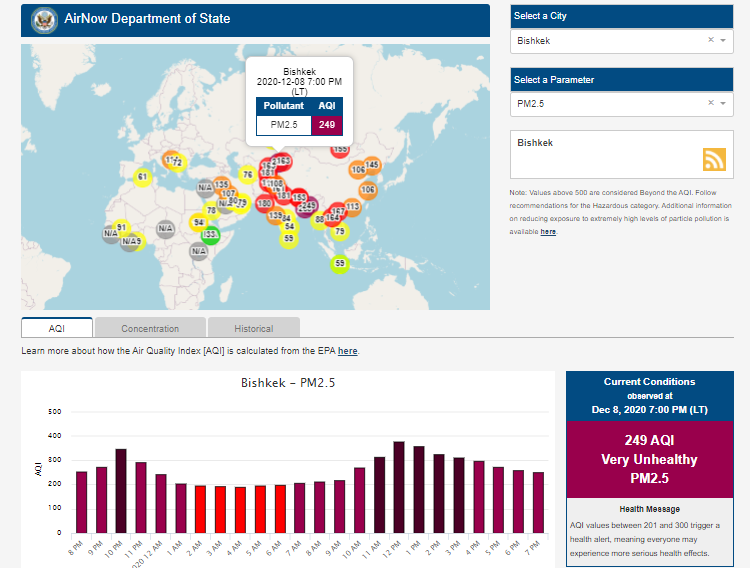Switch to the Concentration tab

[x=150, y=328]
